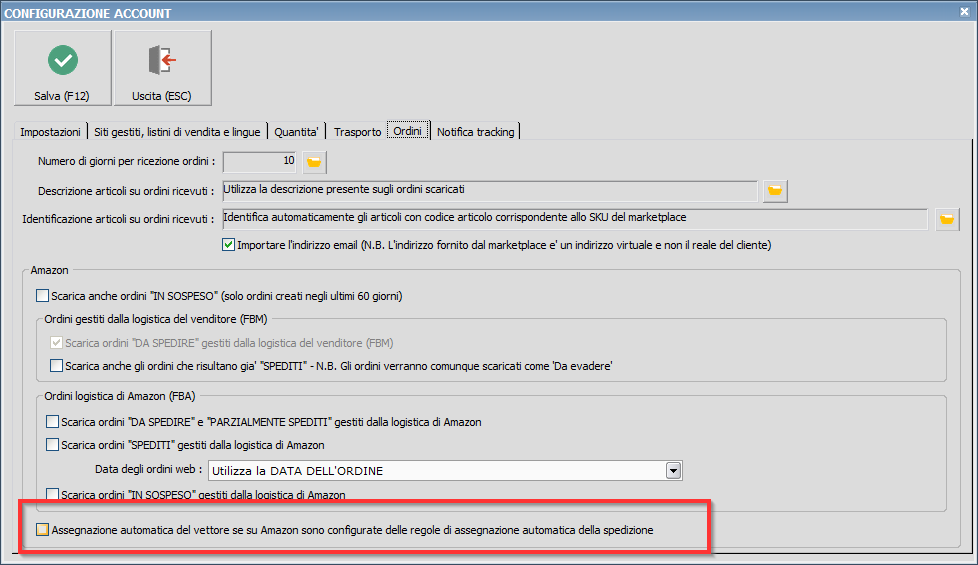Image resolution: width=978 pixels, height=565 pixels.
Task: Click the "Amazon" group box title
Action: [x=49, y=270]
